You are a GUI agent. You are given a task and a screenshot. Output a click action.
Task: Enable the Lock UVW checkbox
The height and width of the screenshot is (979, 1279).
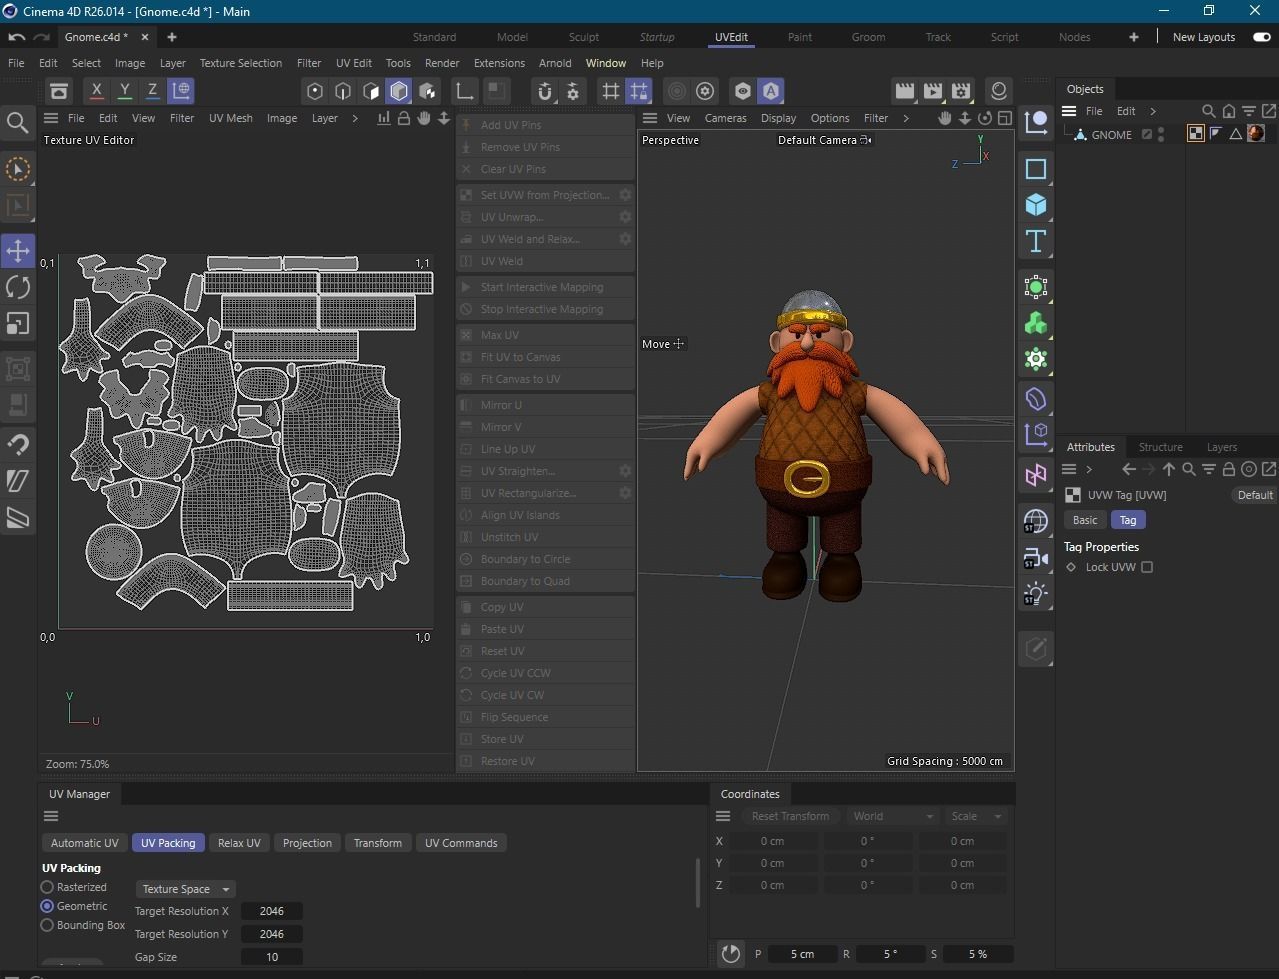click(x=1147, y=567)
